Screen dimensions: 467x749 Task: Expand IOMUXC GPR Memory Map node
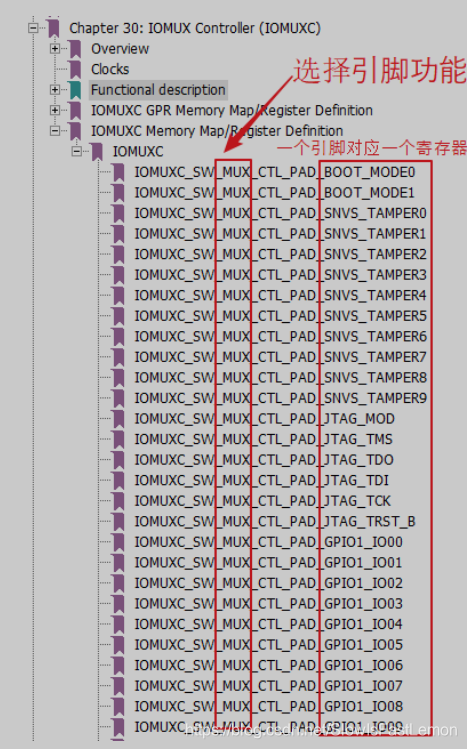pos(55,110)
